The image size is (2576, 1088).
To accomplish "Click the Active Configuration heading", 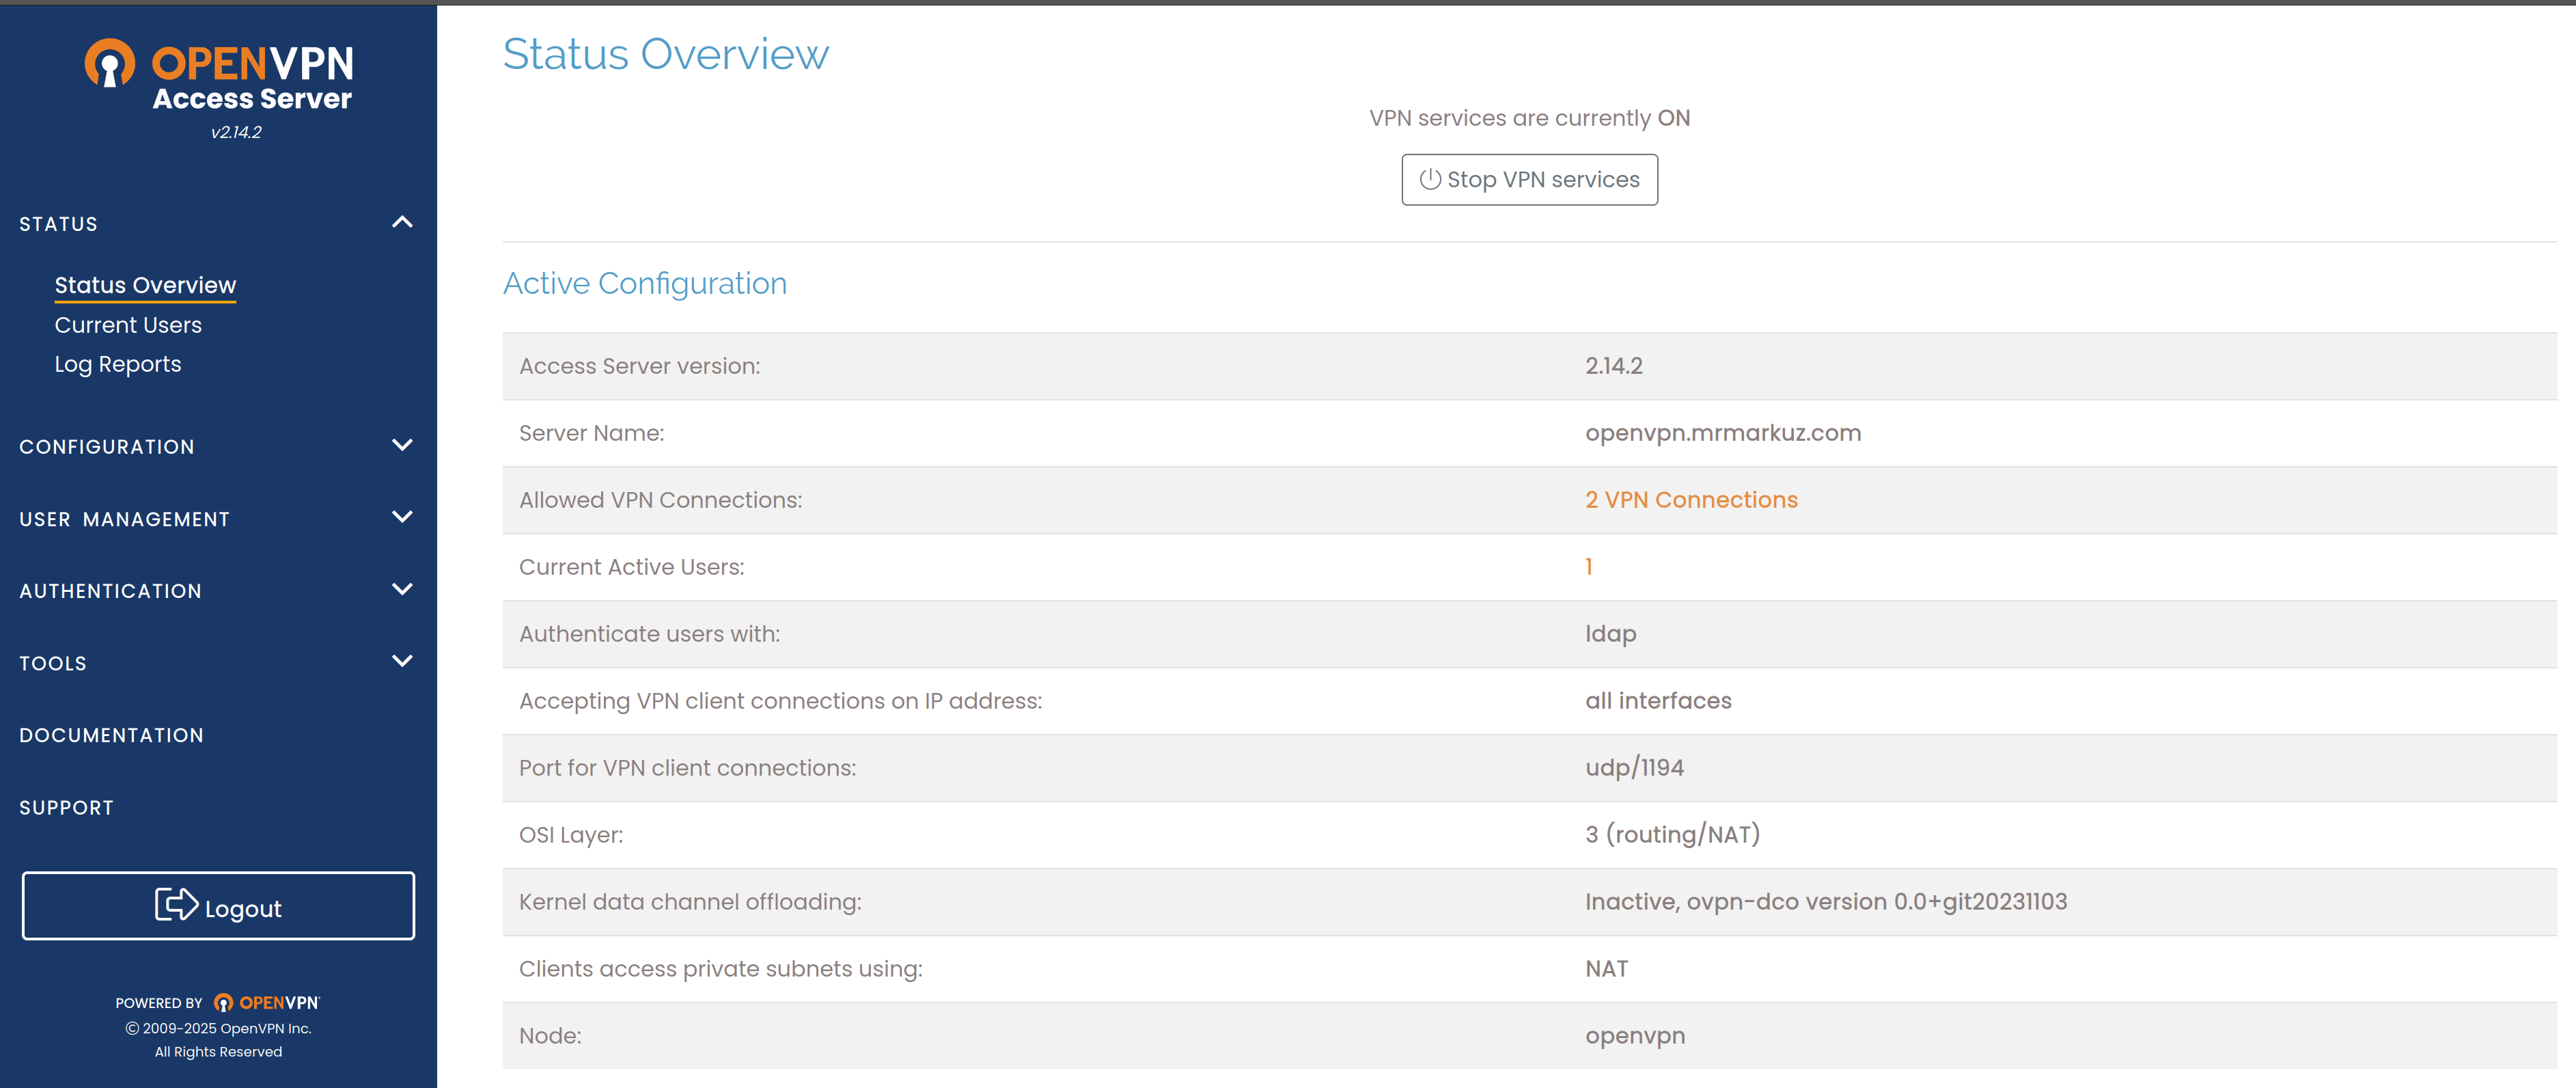I will tap(645, 283).
